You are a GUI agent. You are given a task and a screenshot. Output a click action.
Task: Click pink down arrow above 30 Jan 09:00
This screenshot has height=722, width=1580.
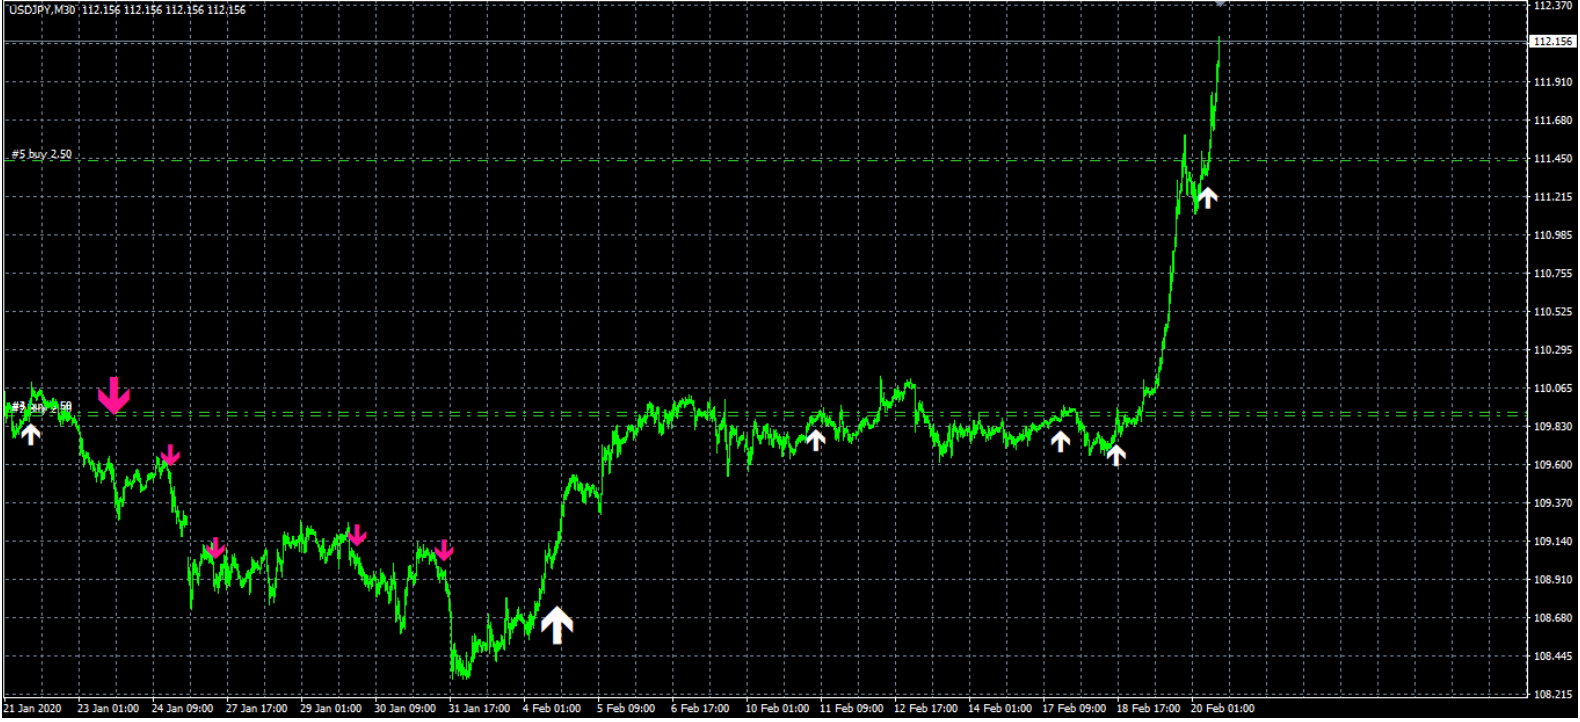444,549
